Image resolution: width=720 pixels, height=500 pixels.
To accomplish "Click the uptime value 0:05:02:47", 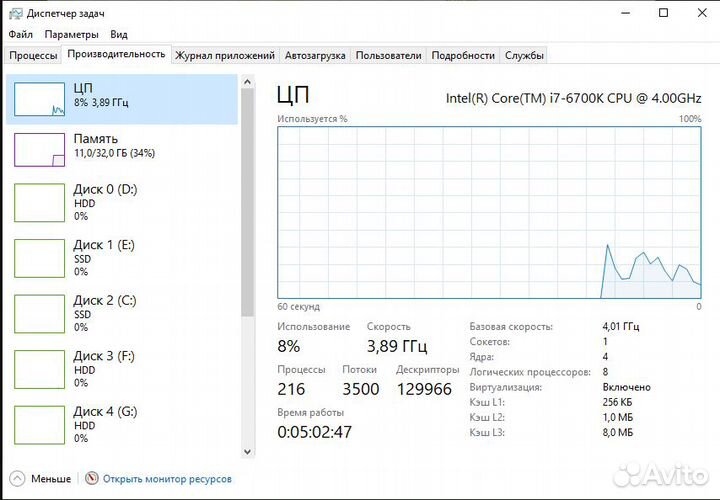I will tap(315, 432).
